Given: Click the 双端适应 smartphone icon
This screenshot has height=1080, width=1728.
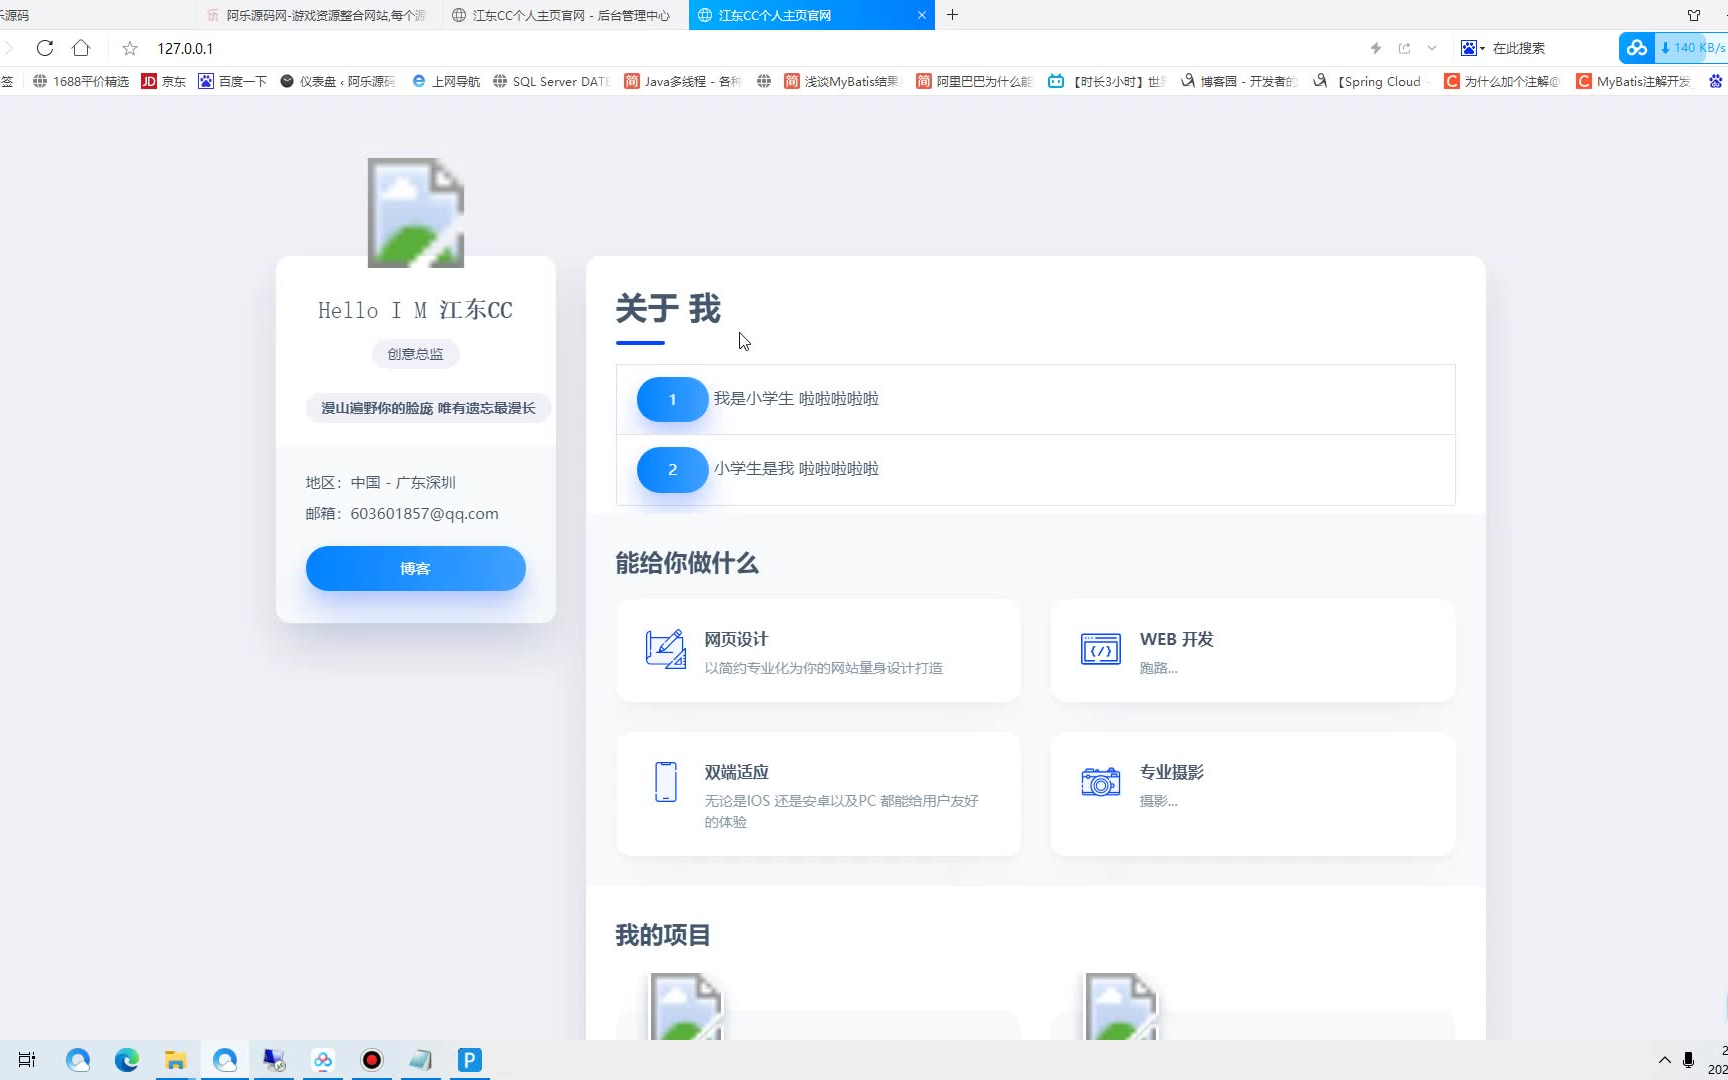Looking at the screenshot, I should [666, 782].
